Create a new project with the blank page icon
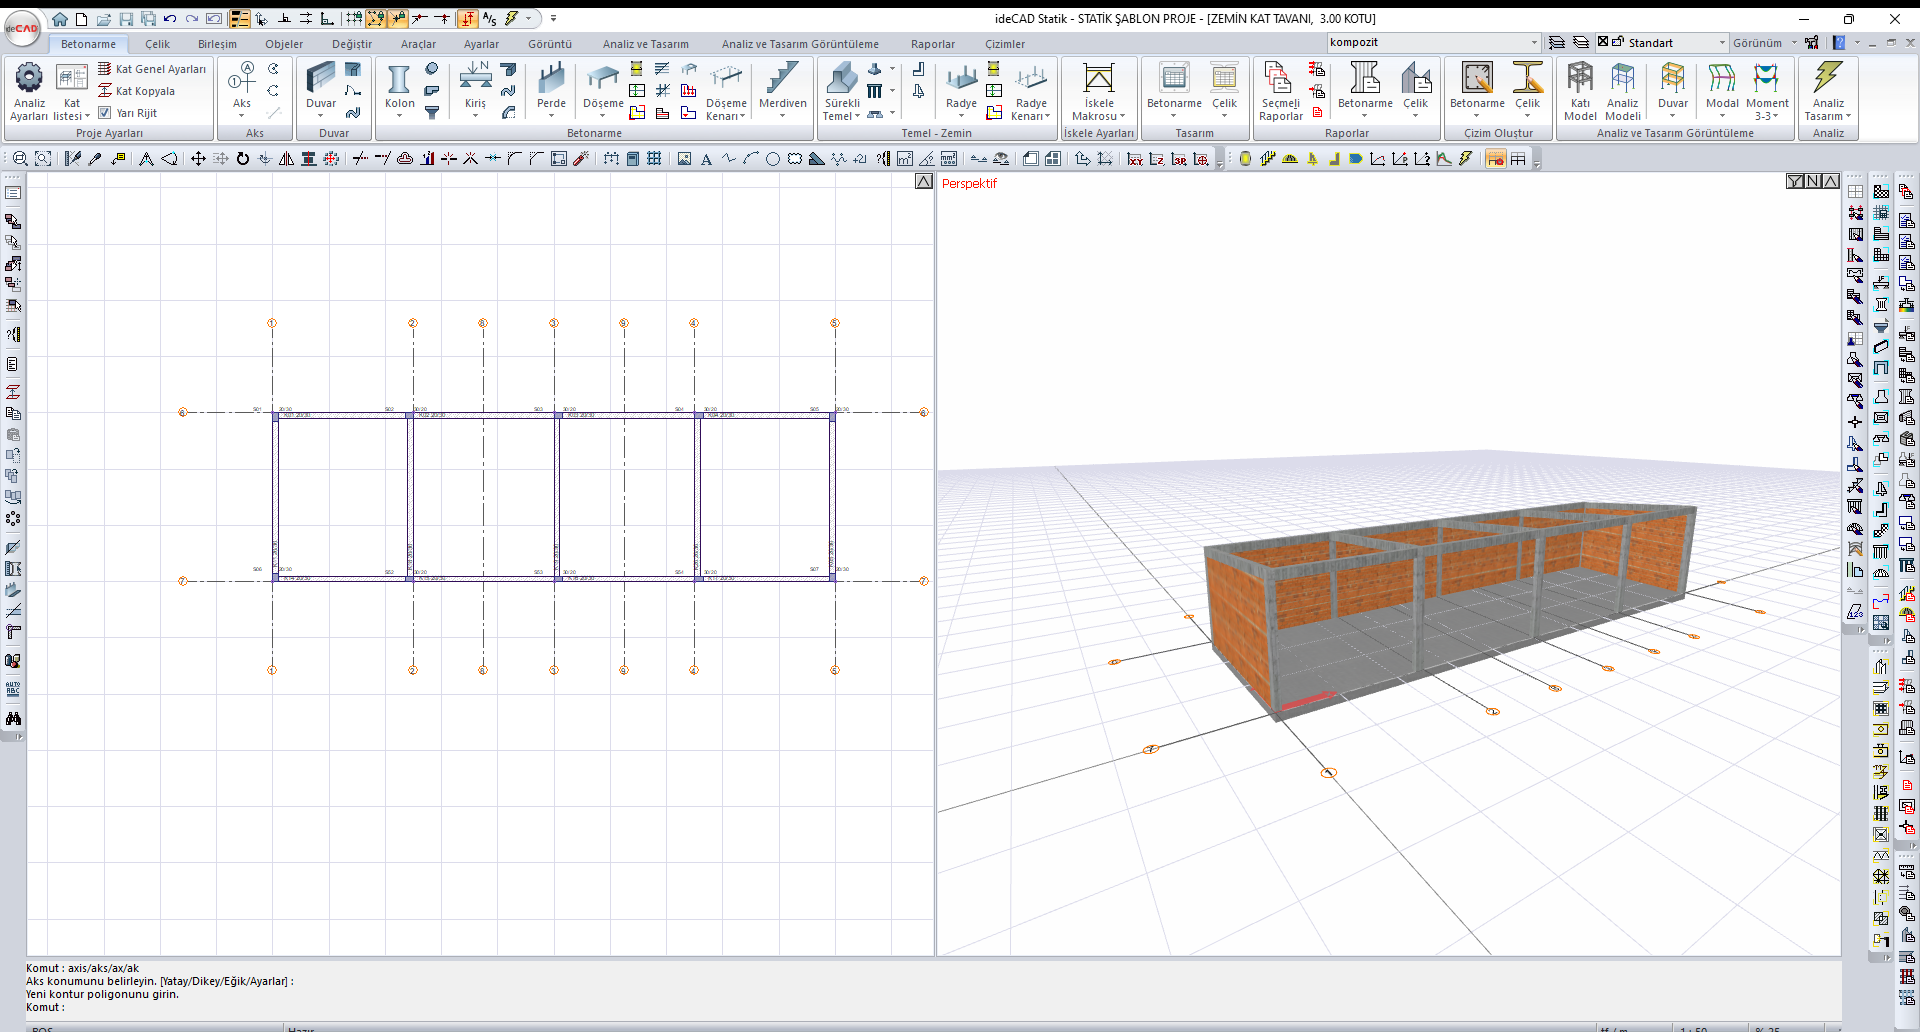1920x1032 pixels. click(82, 19)
